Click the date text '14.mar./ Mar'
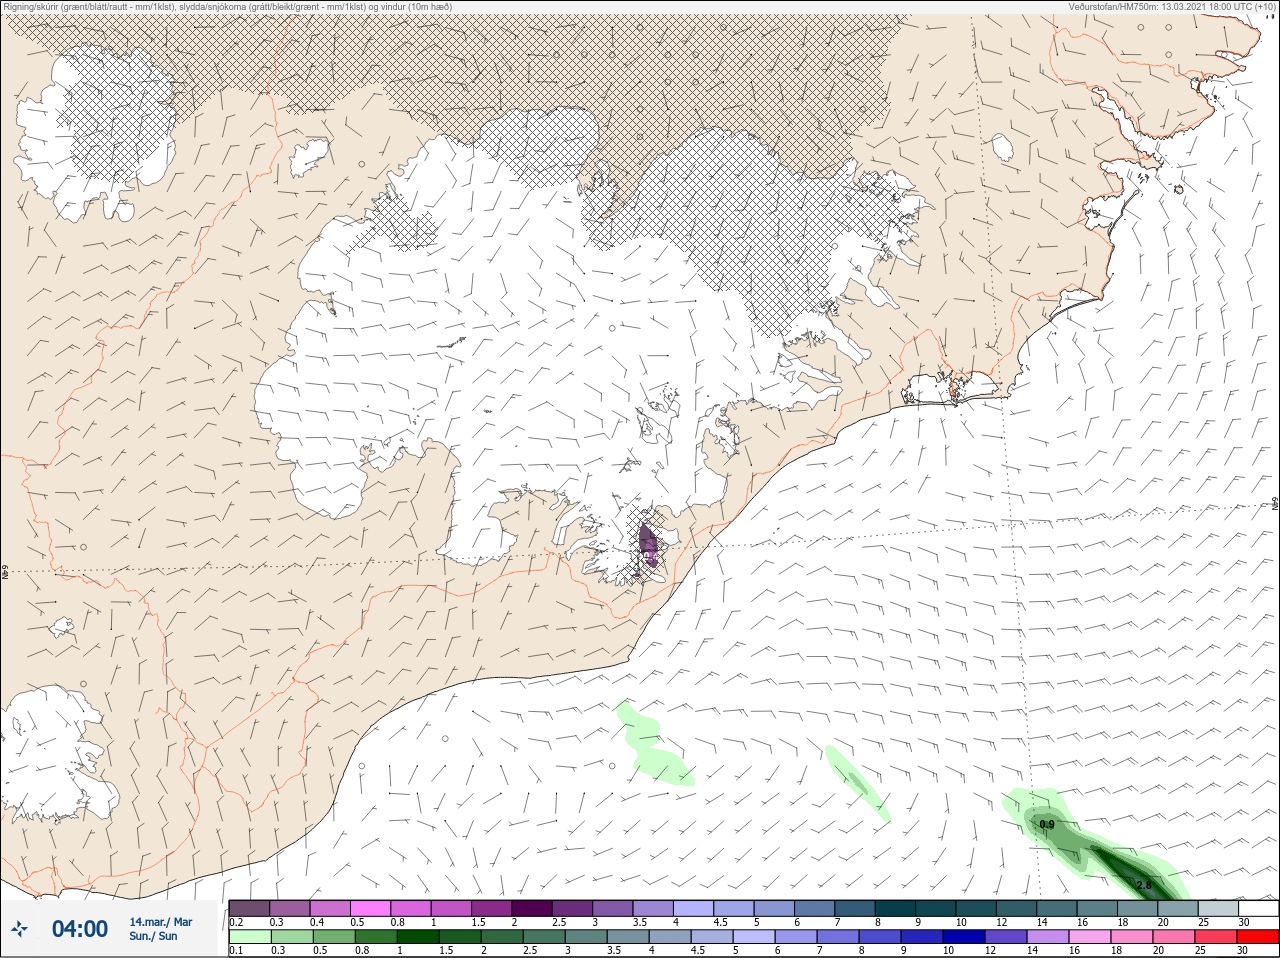 pyautogui.click(x=160, y=922)
